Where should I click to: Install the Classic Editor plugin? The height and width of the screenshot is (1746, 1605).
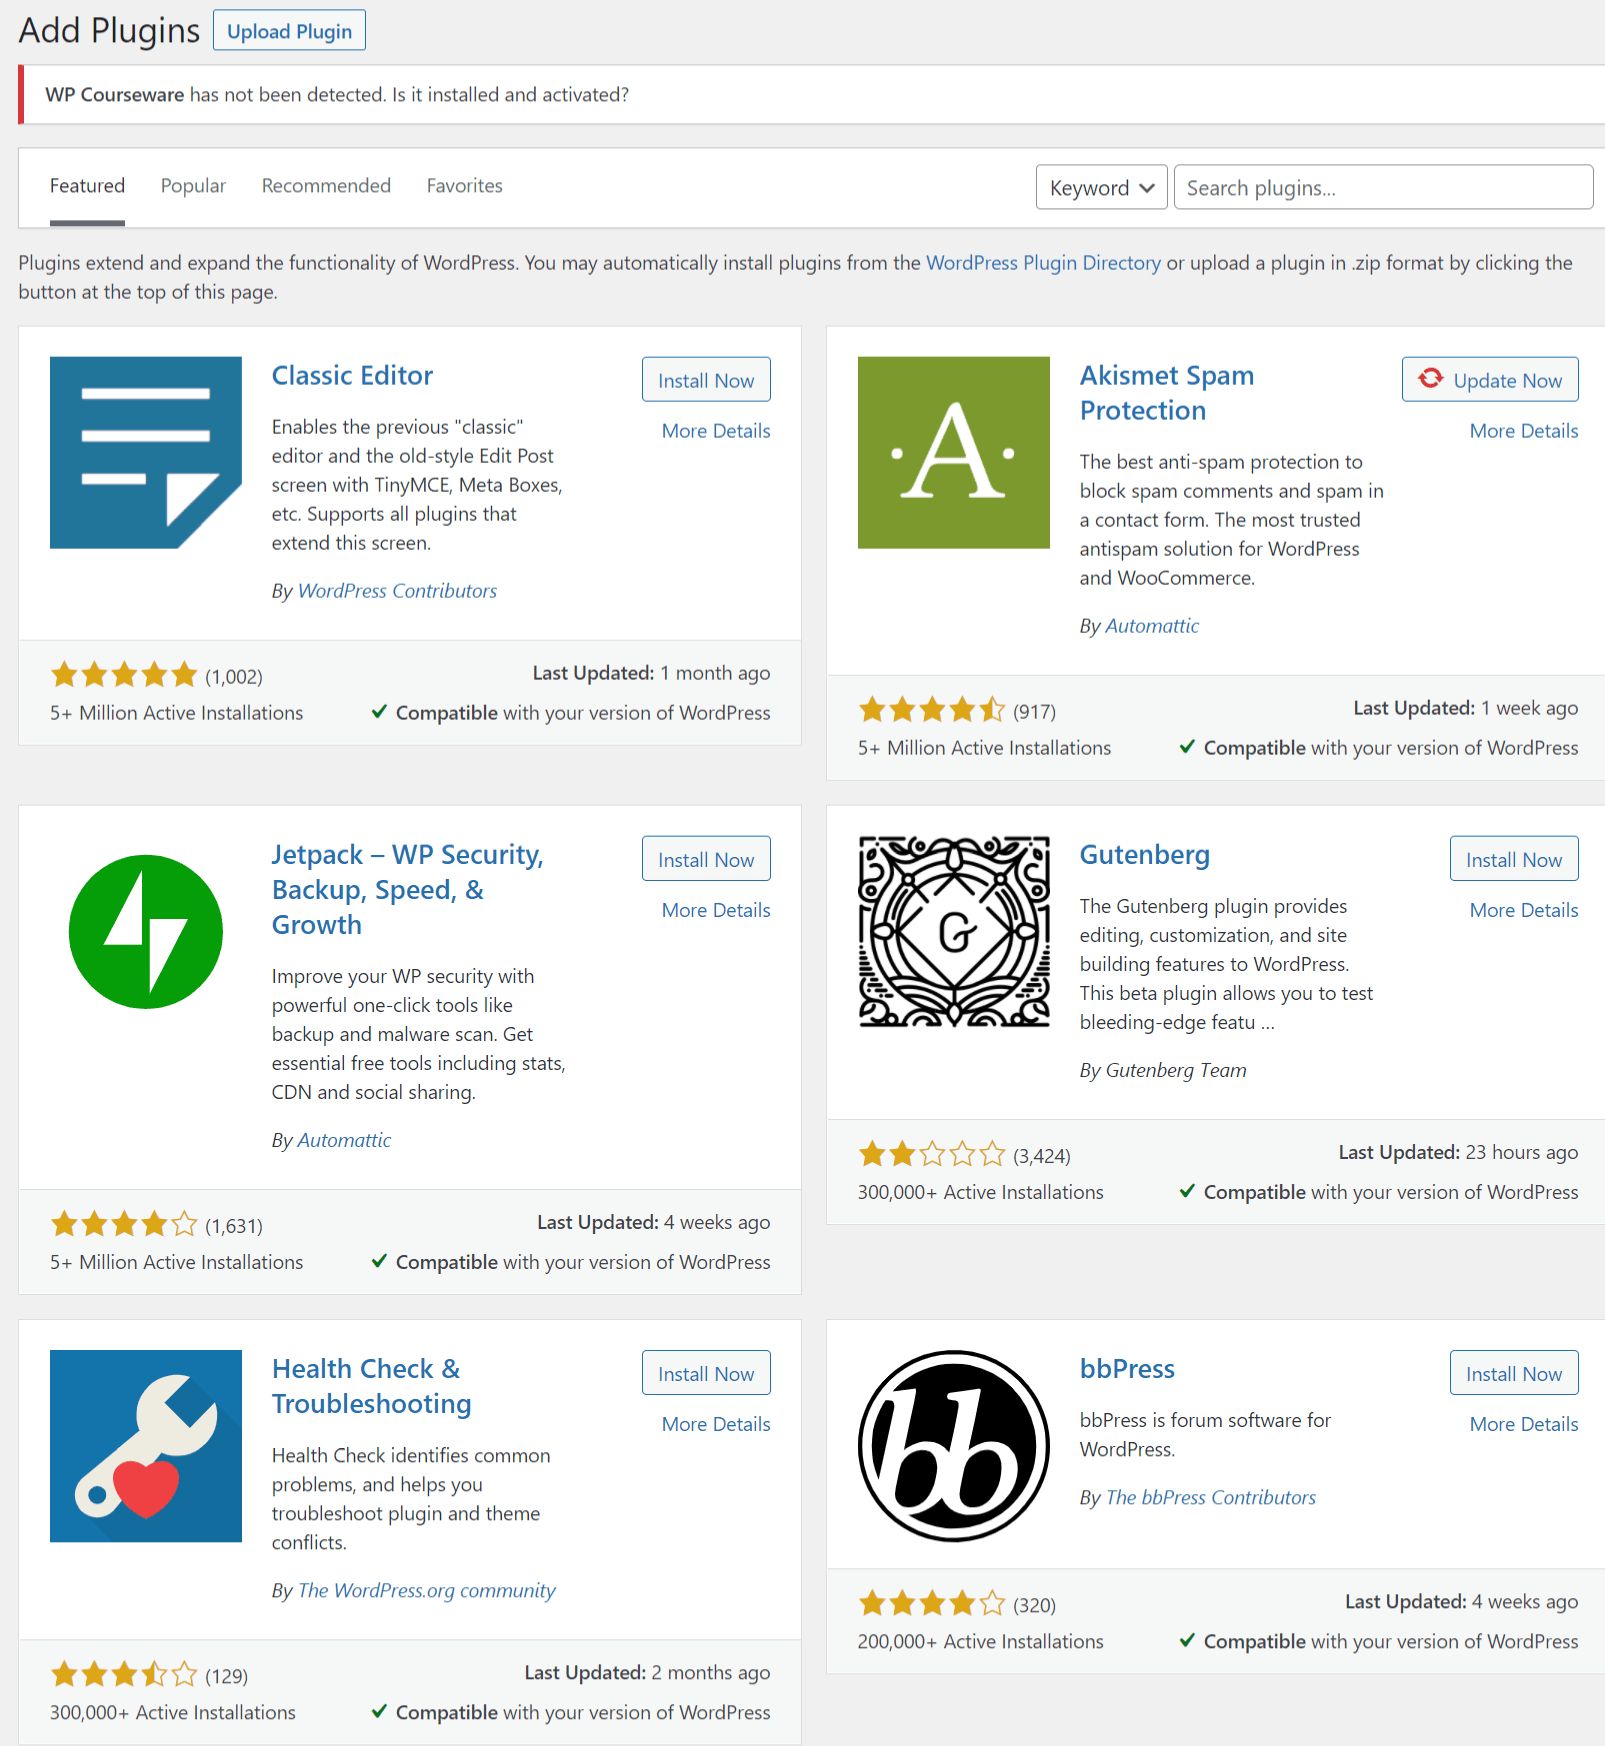(705, 380)
